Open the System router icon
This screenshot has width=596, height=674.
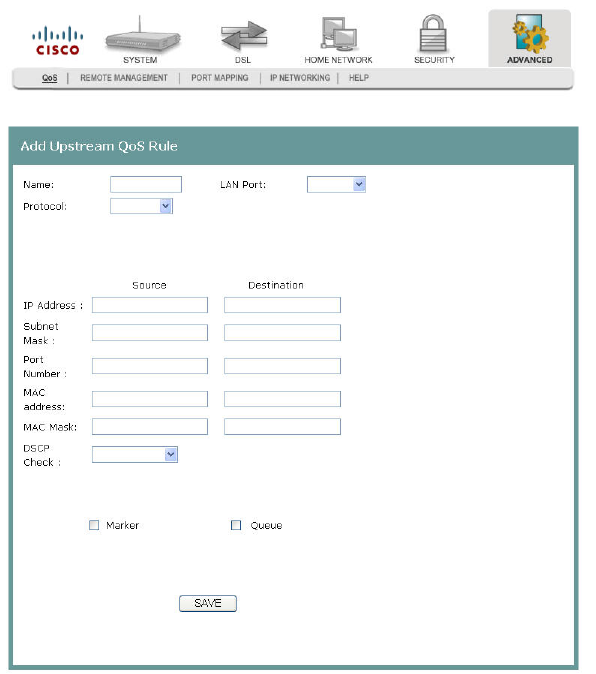tap(142, 34)
